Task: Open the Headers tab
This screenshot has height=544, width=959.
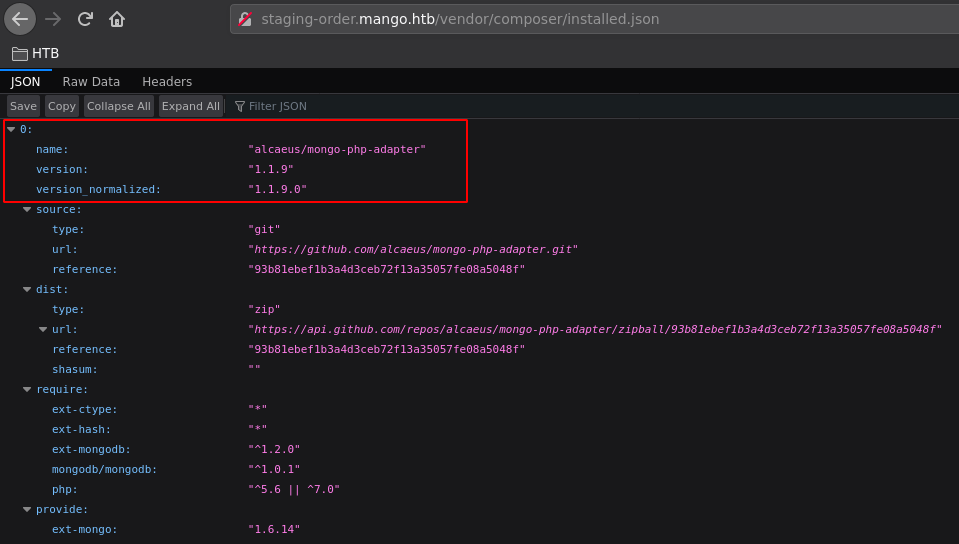Action: [167, 82]
